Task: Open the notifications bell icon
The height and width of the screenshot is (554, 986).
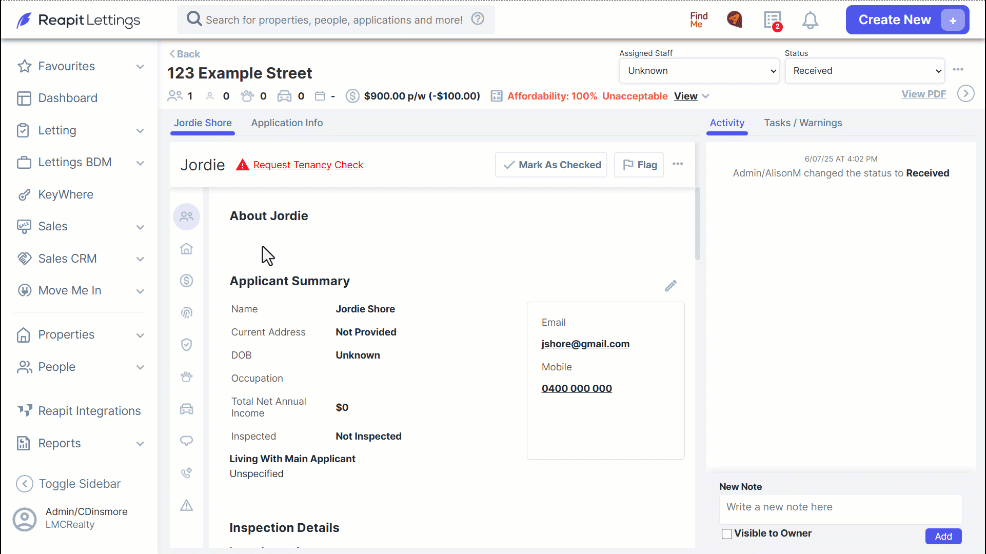Action: click(x=811, y=20)
